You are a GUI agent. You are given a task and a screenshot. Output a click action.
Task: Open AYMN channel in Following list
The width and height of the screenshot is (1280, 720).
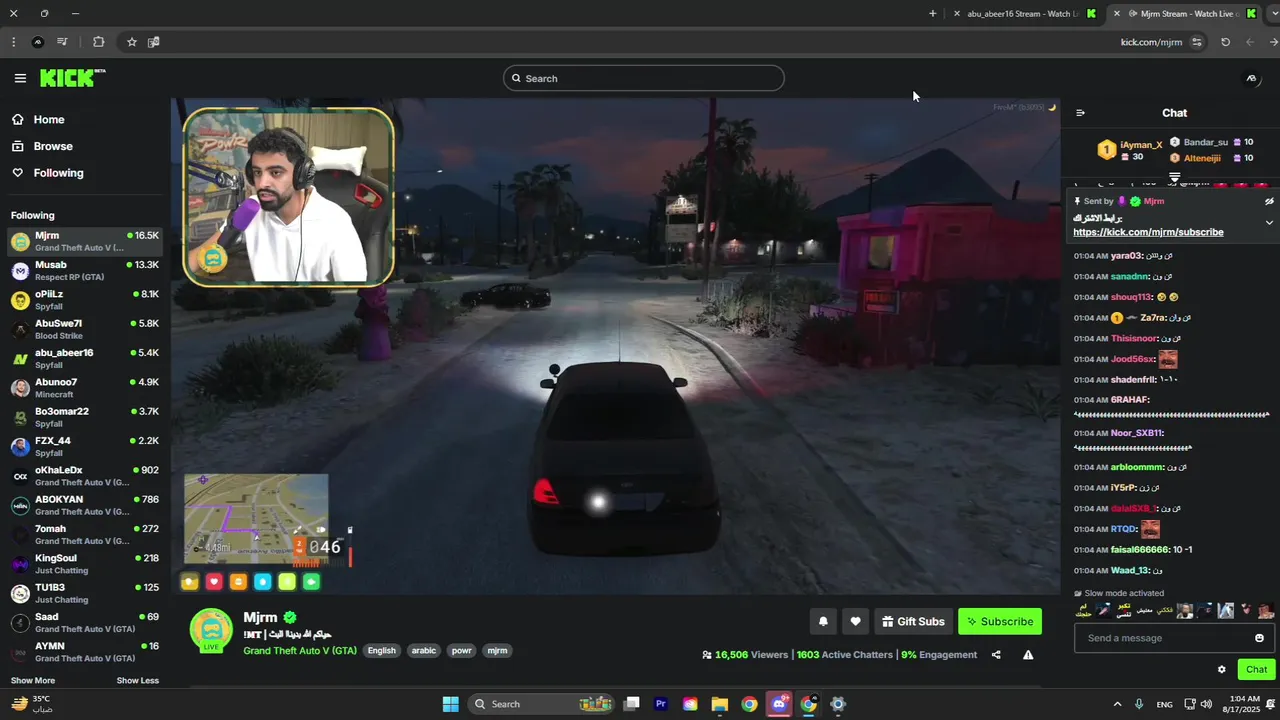85,652
